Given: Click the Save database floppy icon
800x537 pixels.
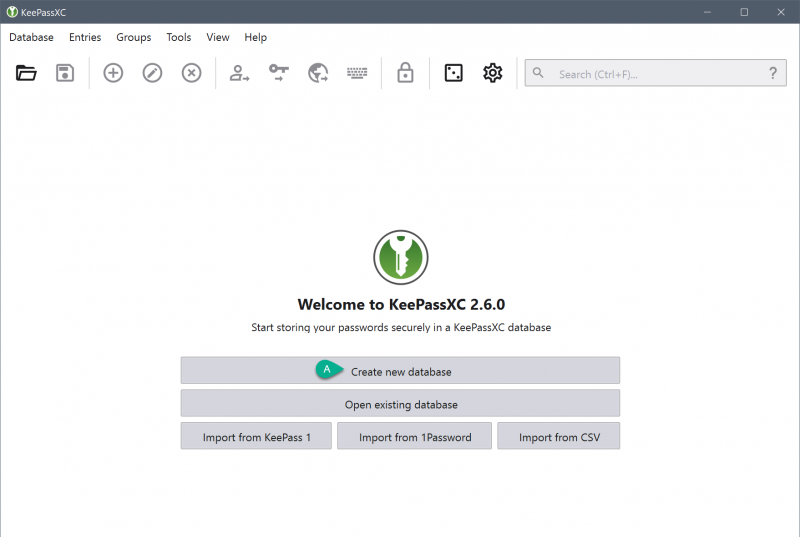Looking at the screenshot, I should point(65,73).
